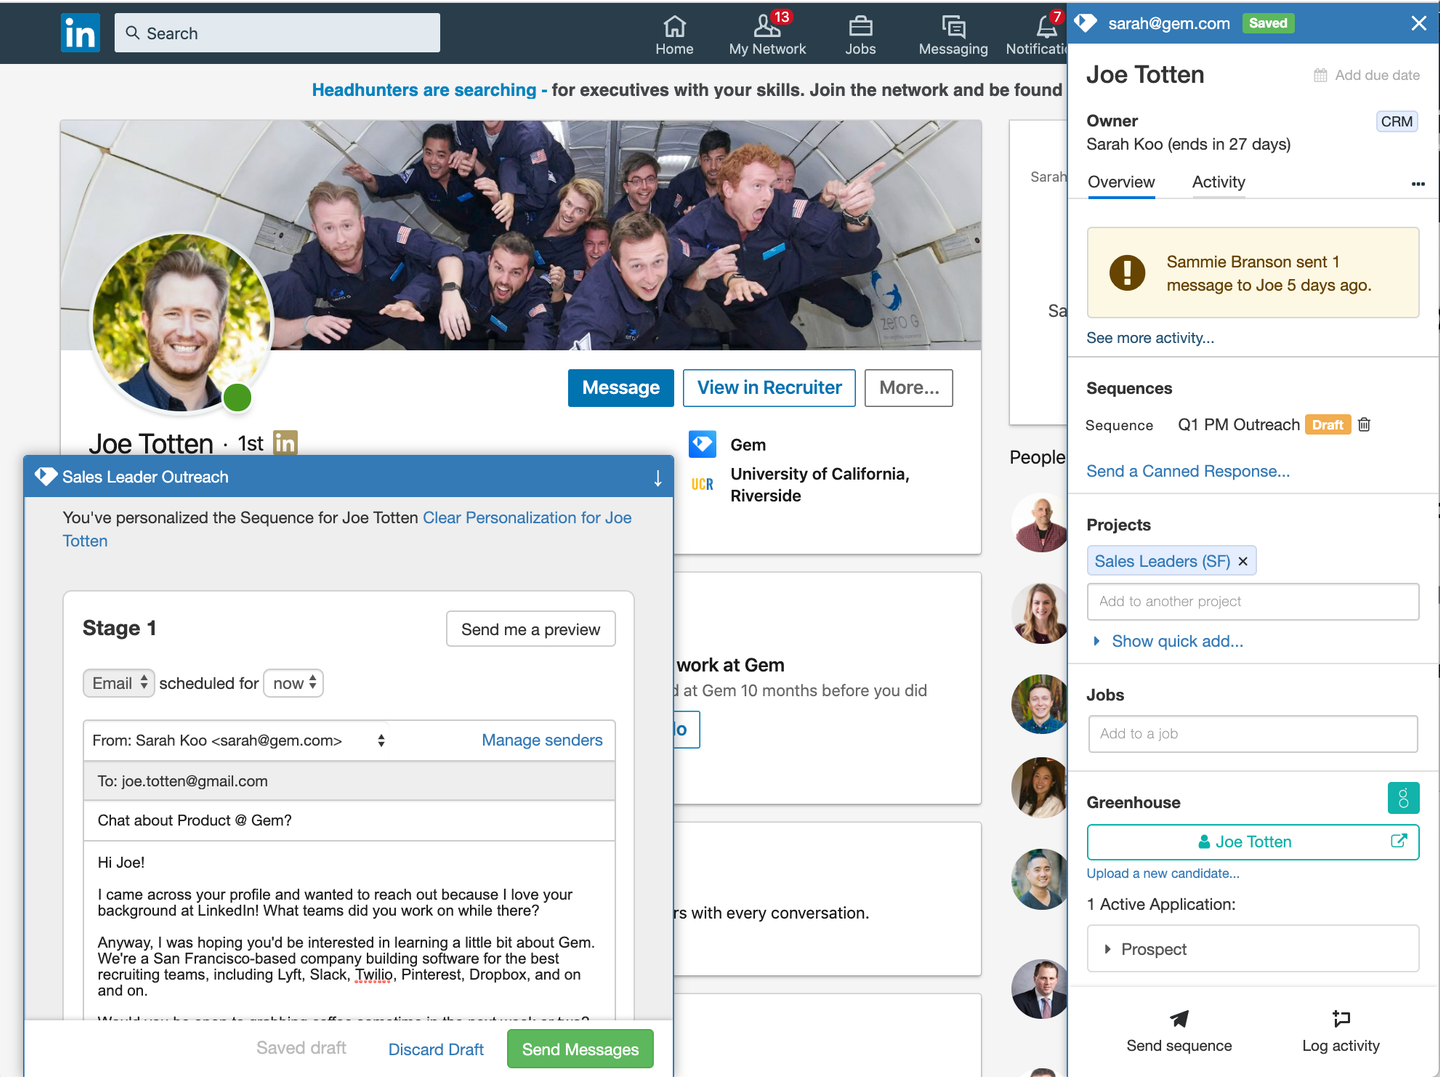Click into the email body text
Viewport: 1440px width, 1077px height.
[x=349, y=930]
